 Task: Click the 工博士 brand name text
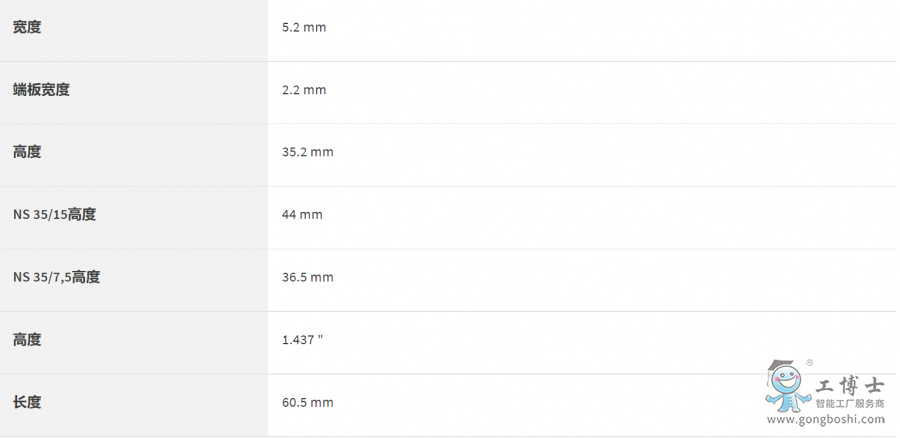(850, 385)
